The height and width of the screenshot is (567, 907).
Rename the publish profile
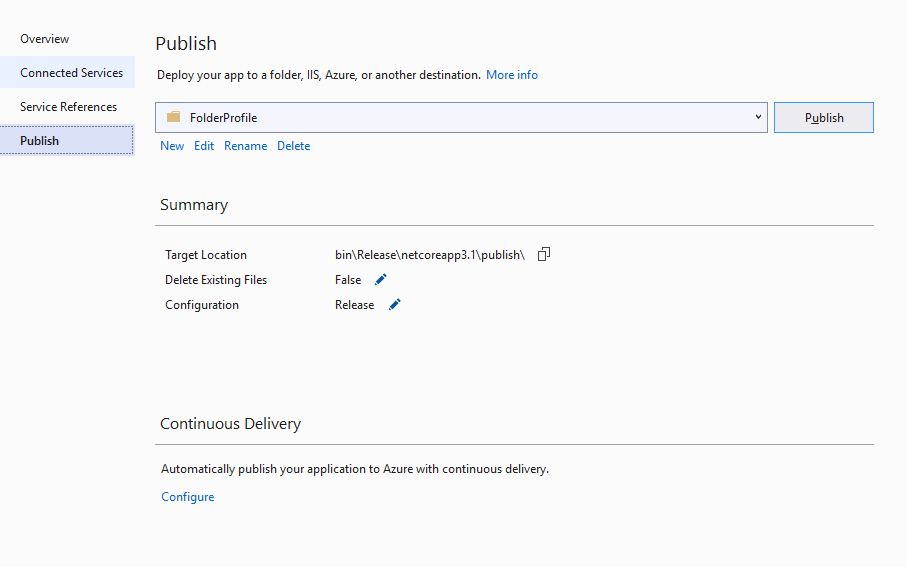[x=245, y=146]
